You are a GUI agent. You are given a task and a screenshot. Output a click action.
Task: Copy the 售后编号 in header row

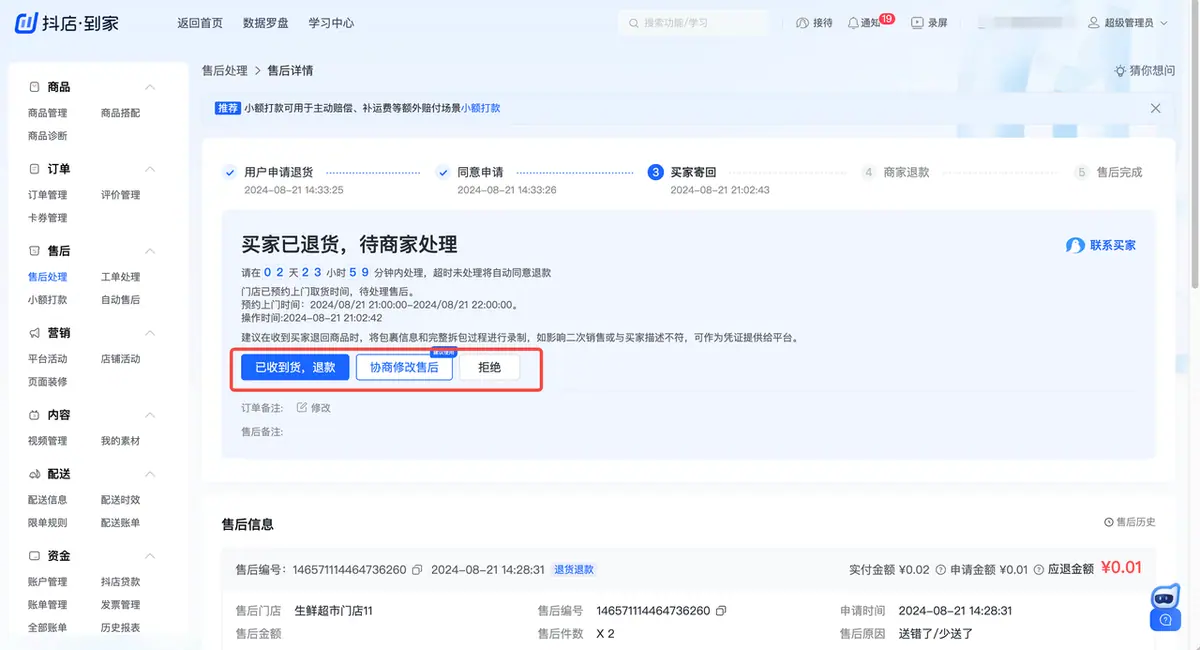[x=417, y=570]
